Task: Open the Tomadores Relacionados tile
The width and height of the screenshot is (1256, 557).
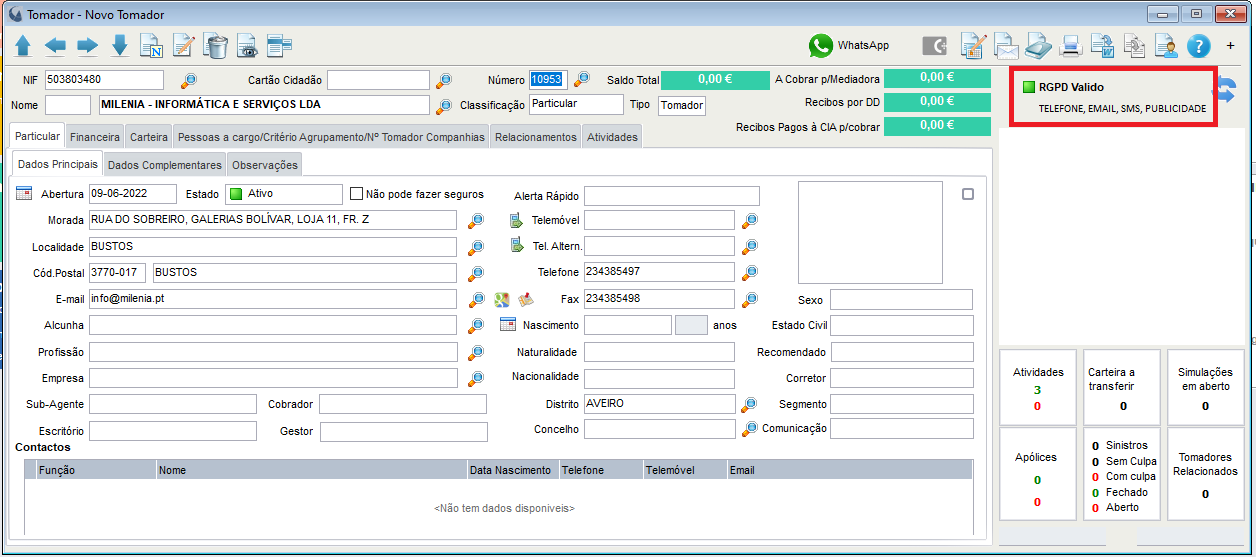Action: click(1205, 474)
